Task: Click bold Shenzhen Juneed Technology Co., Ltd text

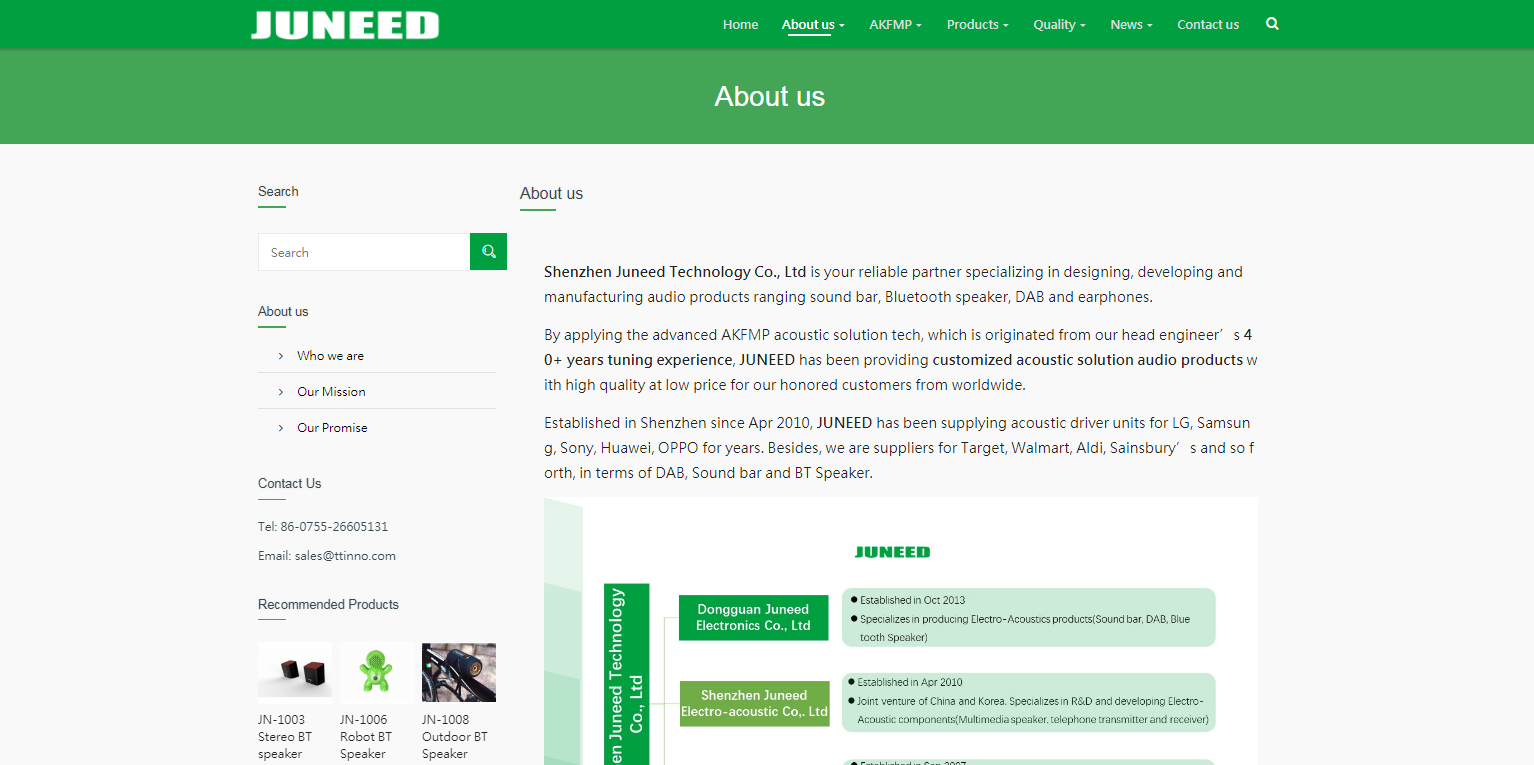Action: 675,272
